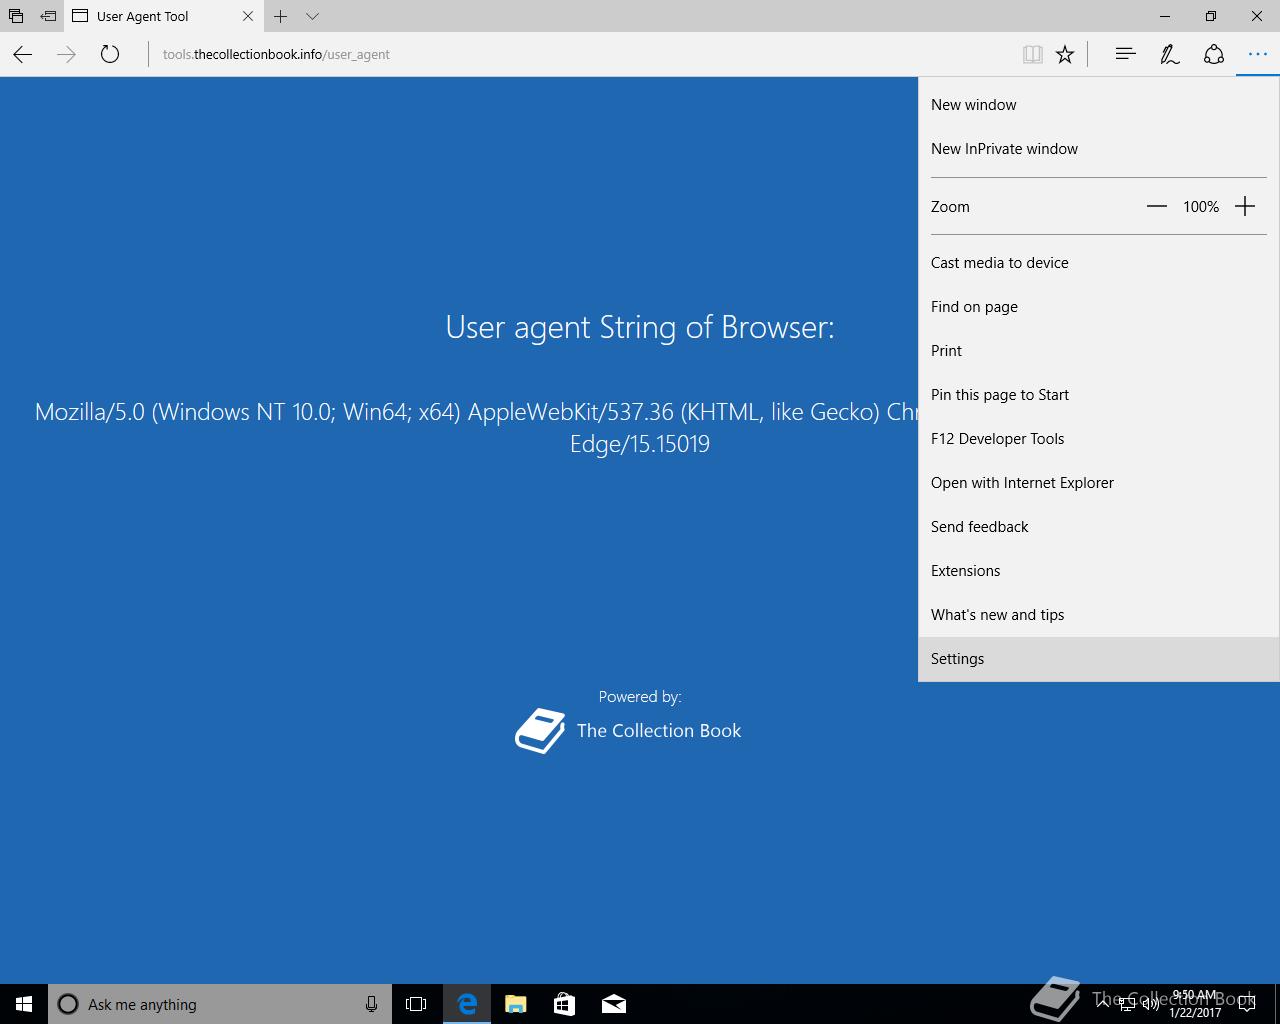Image resolution: width=1280 pixels, height=1024 pixels.
Task: Decrease zoom with the minus button
Action: (1157, 206)
